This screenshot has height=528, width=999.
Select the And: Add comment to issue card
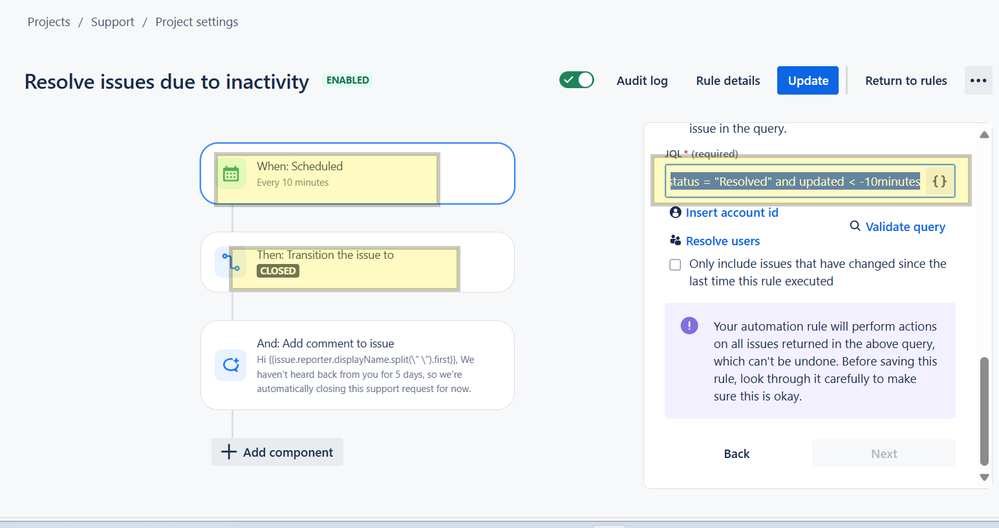pos(357,365)
